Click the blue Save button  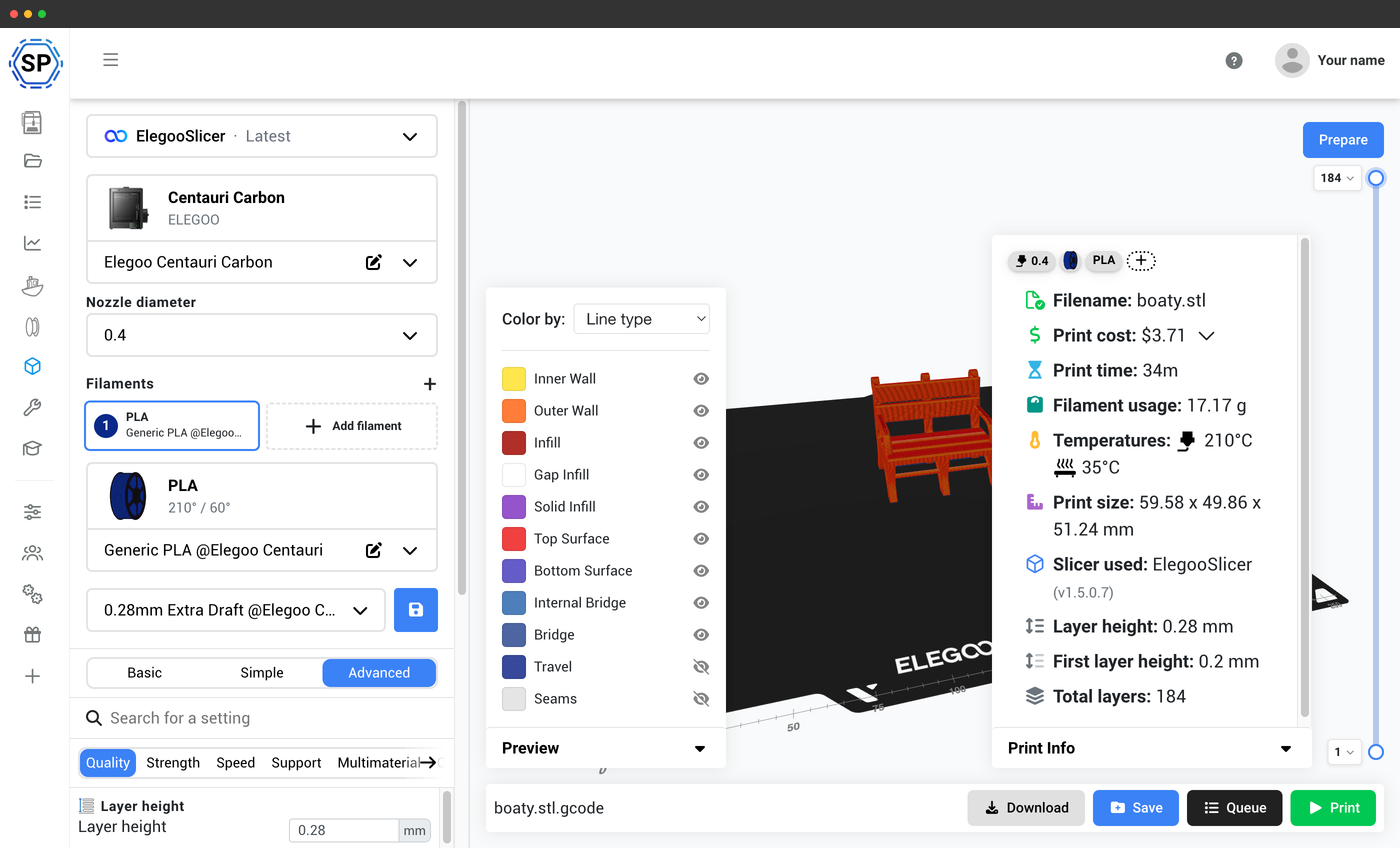click(1136, 808)
